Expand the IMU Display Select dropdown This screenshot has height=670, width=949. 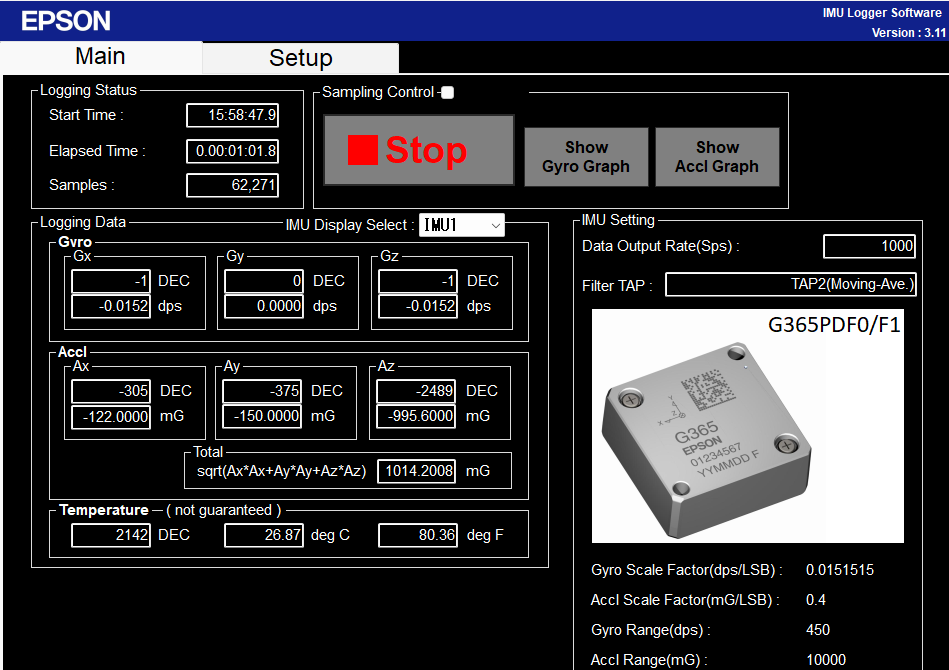tap(462, 225)
